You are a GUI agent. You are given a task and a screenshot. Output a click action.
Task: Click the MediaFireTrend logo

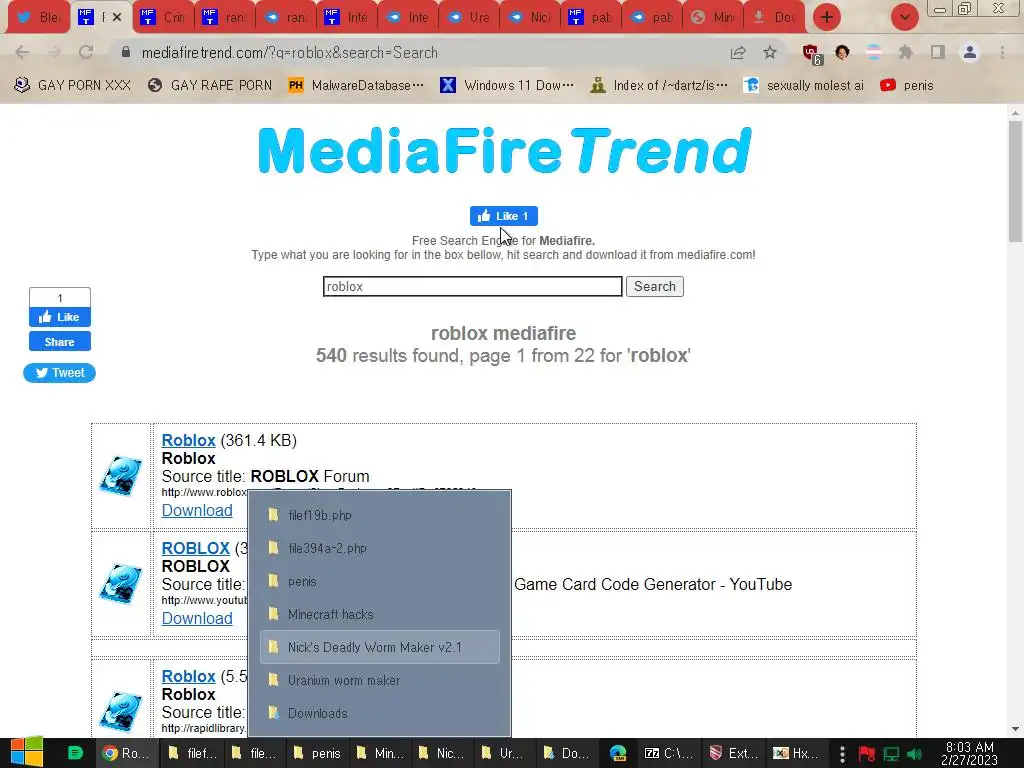coord(504,150)
